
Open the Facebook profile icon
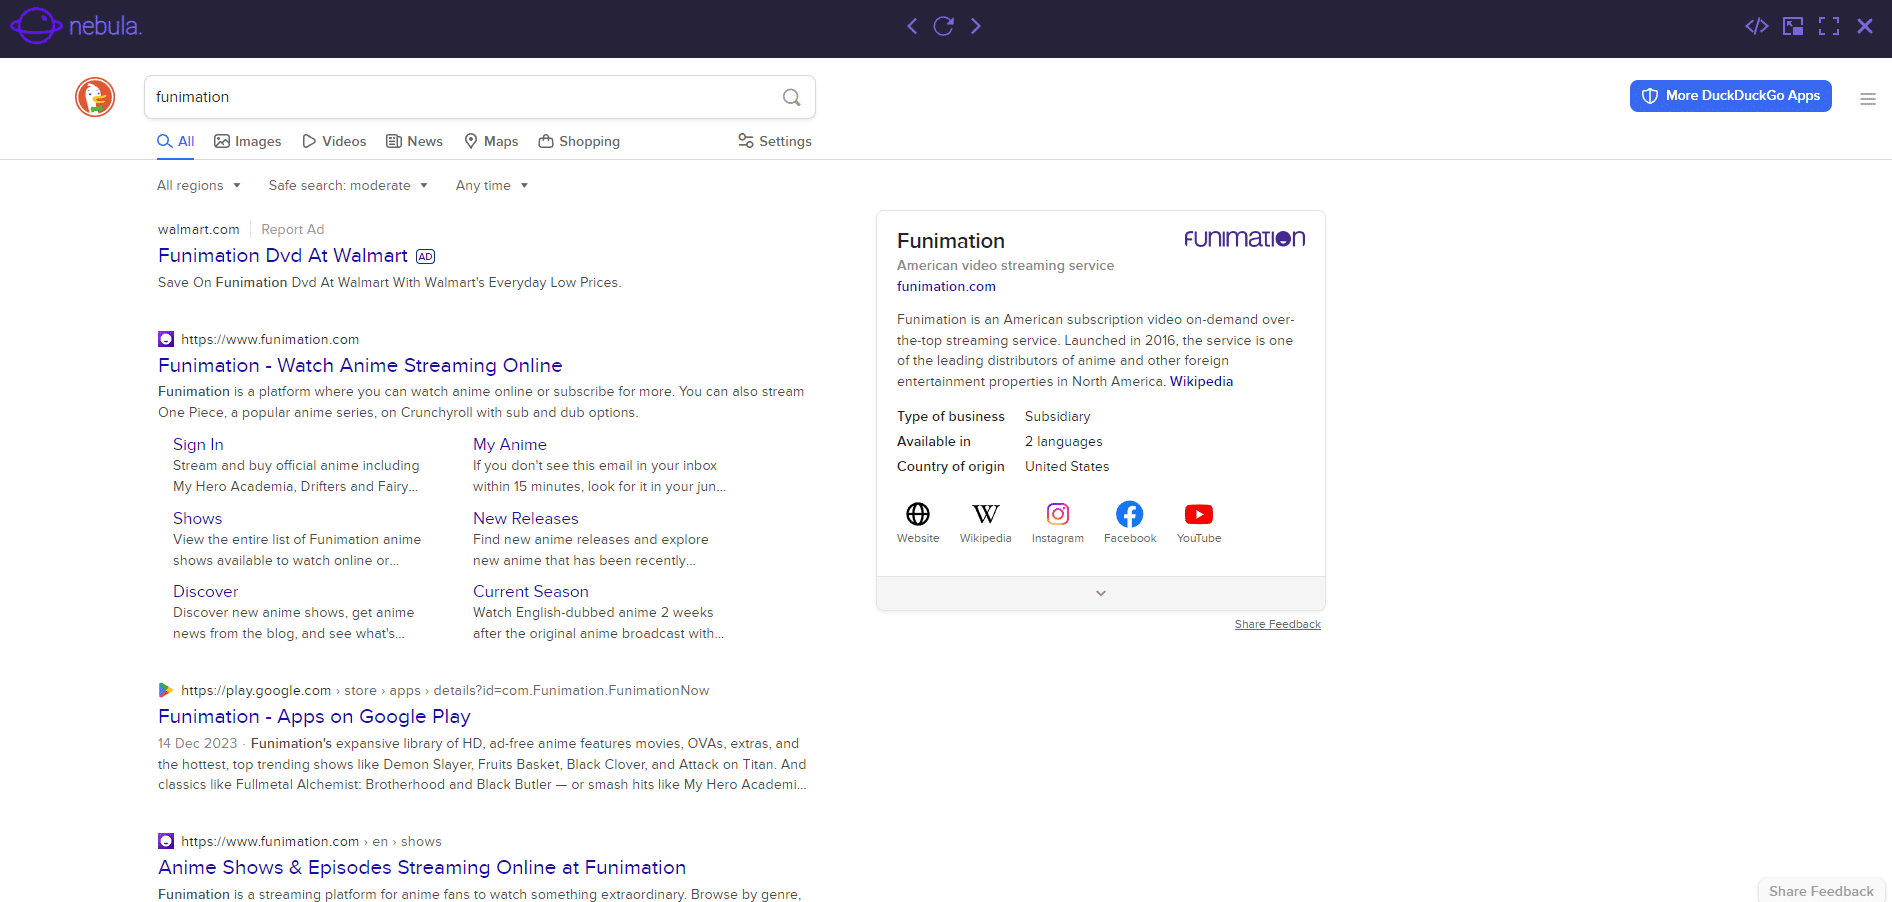(x=1130, y=514)
